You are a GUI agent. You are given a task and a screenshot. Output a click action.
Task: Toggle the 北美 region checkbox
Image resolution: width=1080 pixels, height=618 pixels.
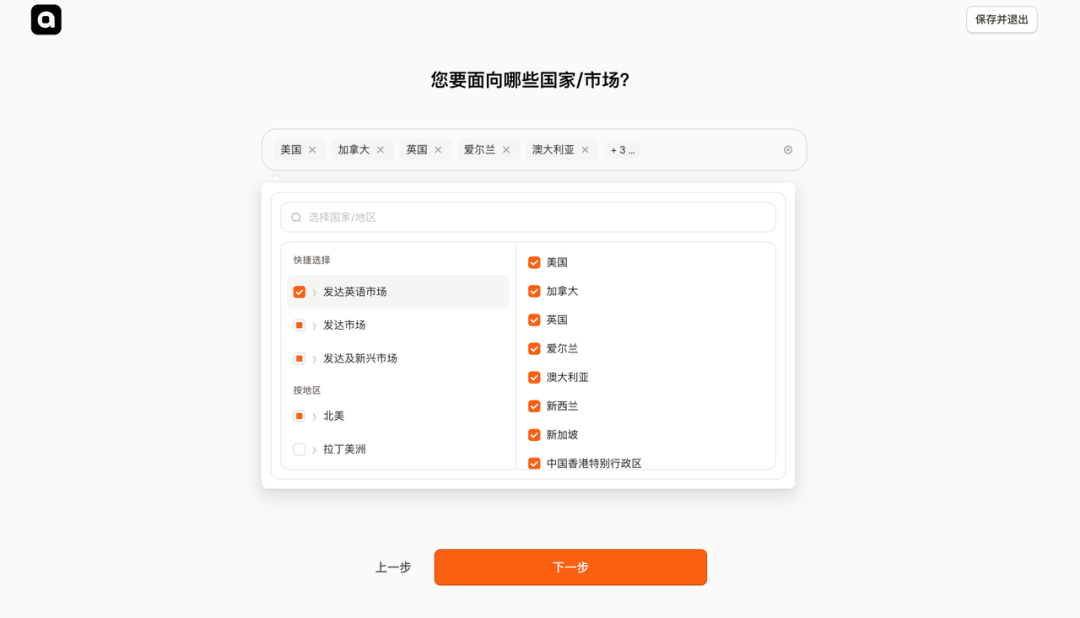click(x=299, y=416)
